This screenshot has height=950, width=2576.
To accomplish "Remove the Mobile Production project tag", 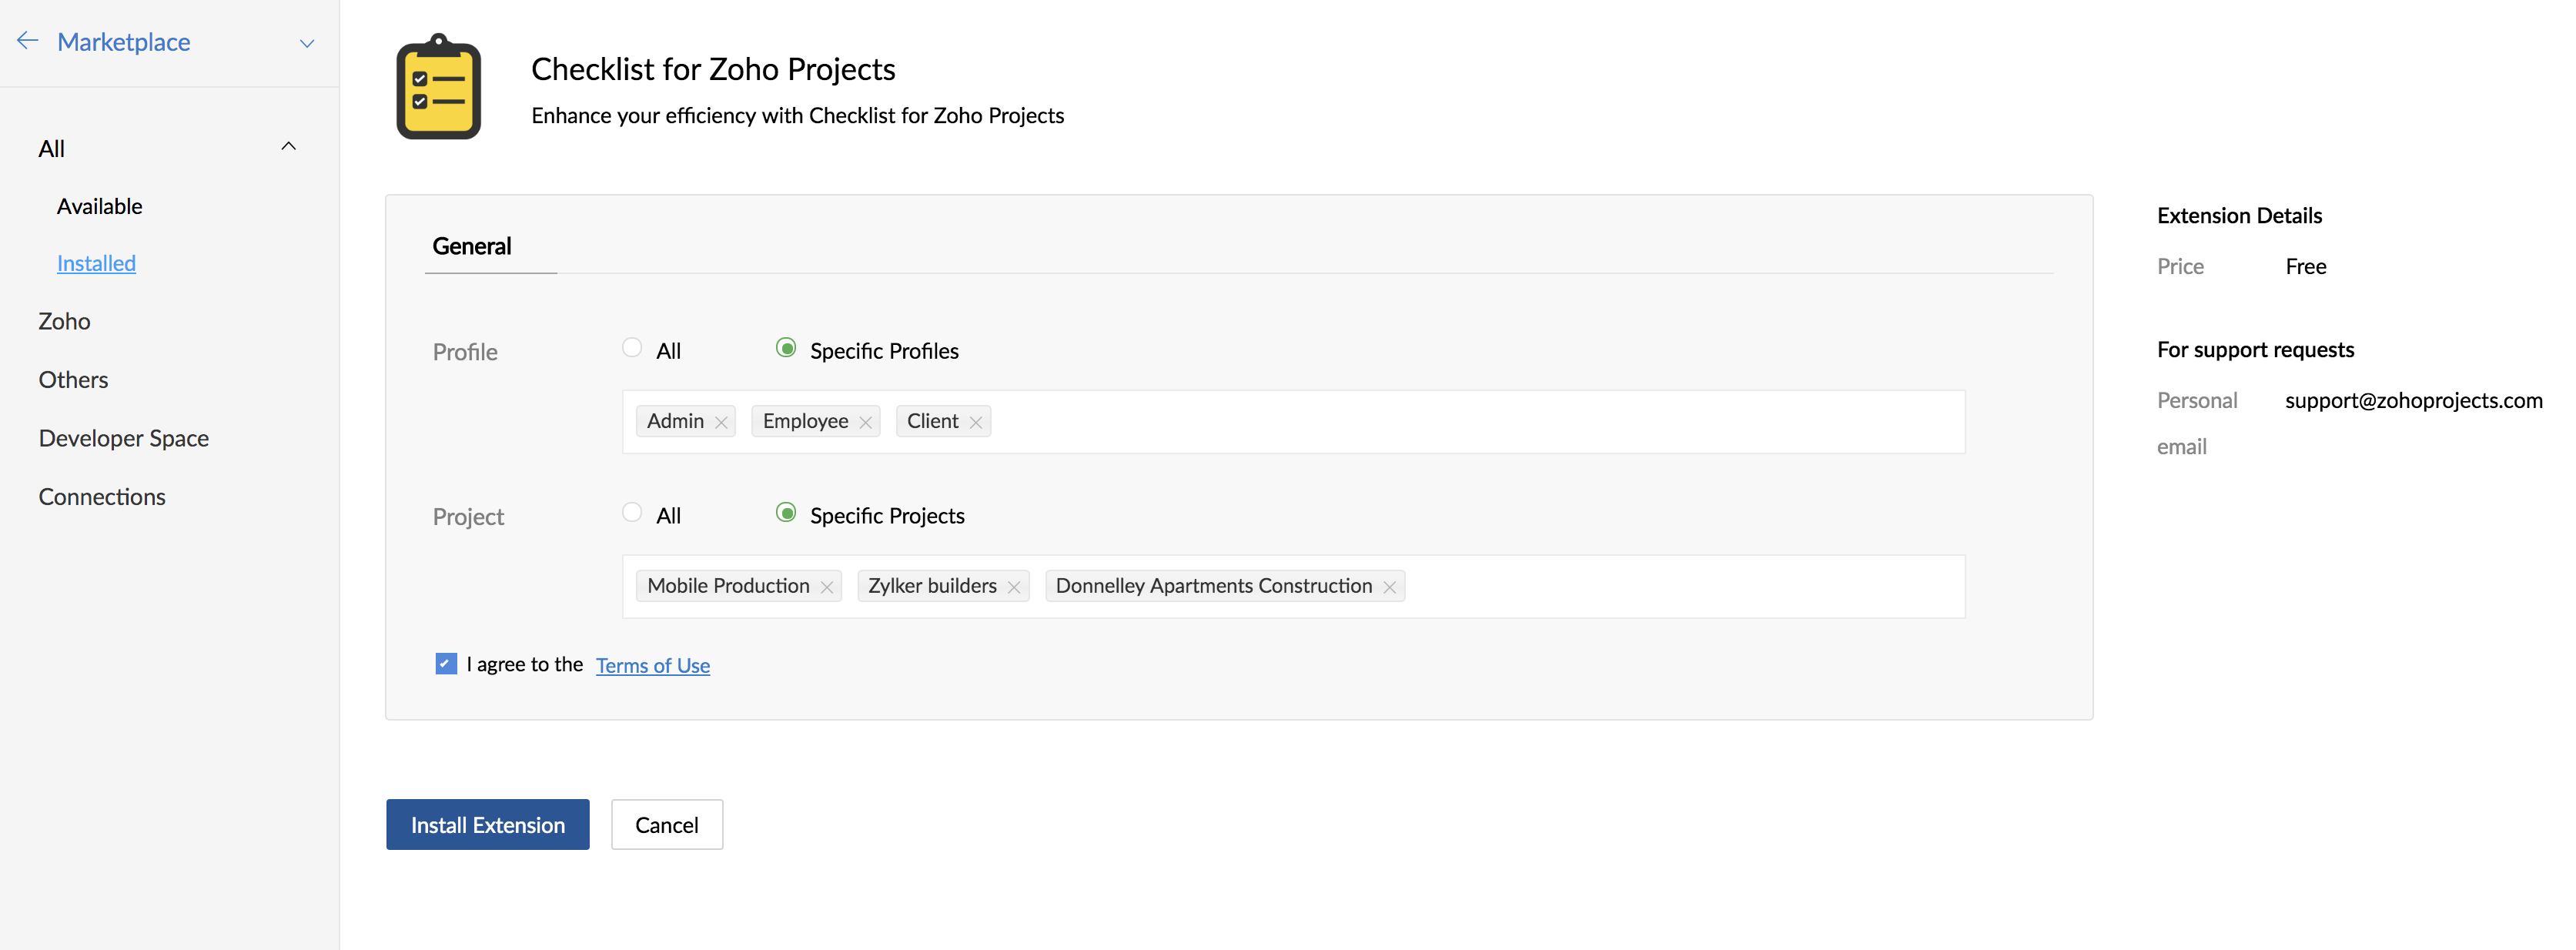I will [x=827, y=587].
